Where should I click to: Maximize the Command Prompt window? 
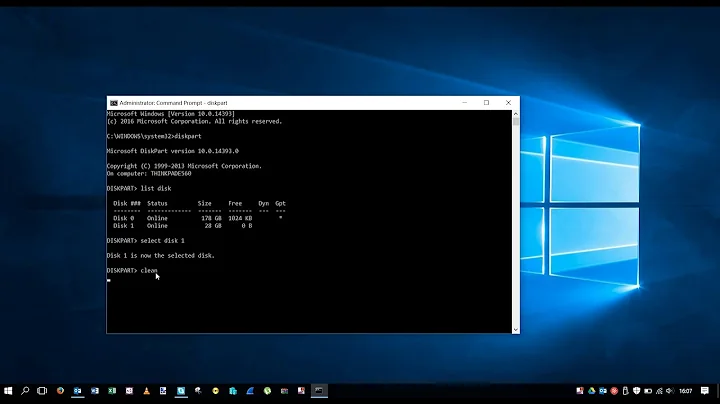coord(486,103)
